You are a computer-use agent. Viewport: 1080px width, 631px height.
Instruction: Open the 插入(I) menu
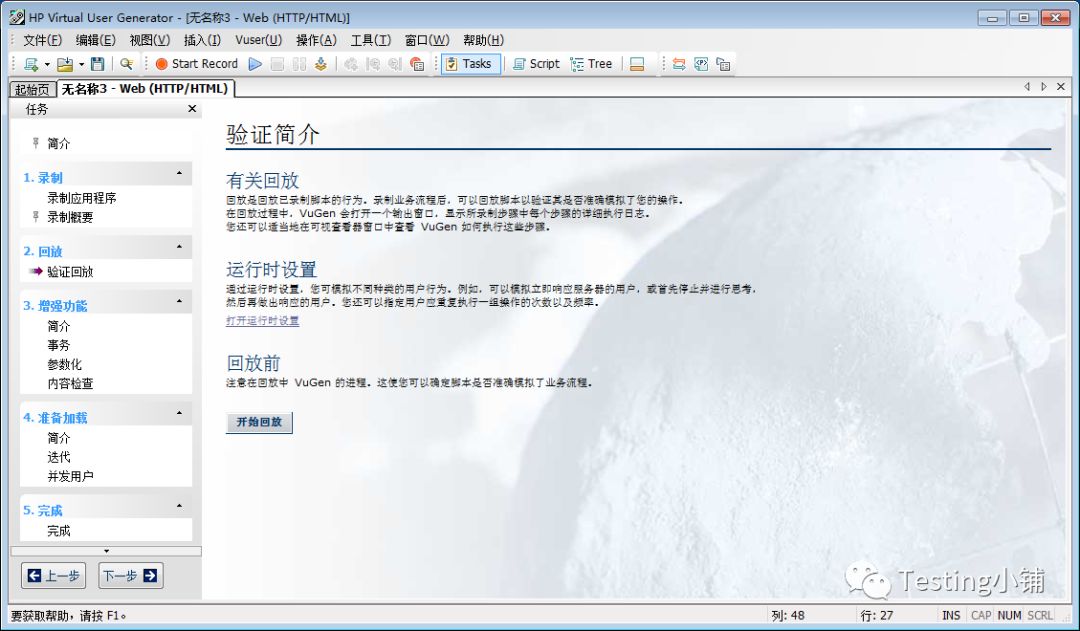(202, 41)
